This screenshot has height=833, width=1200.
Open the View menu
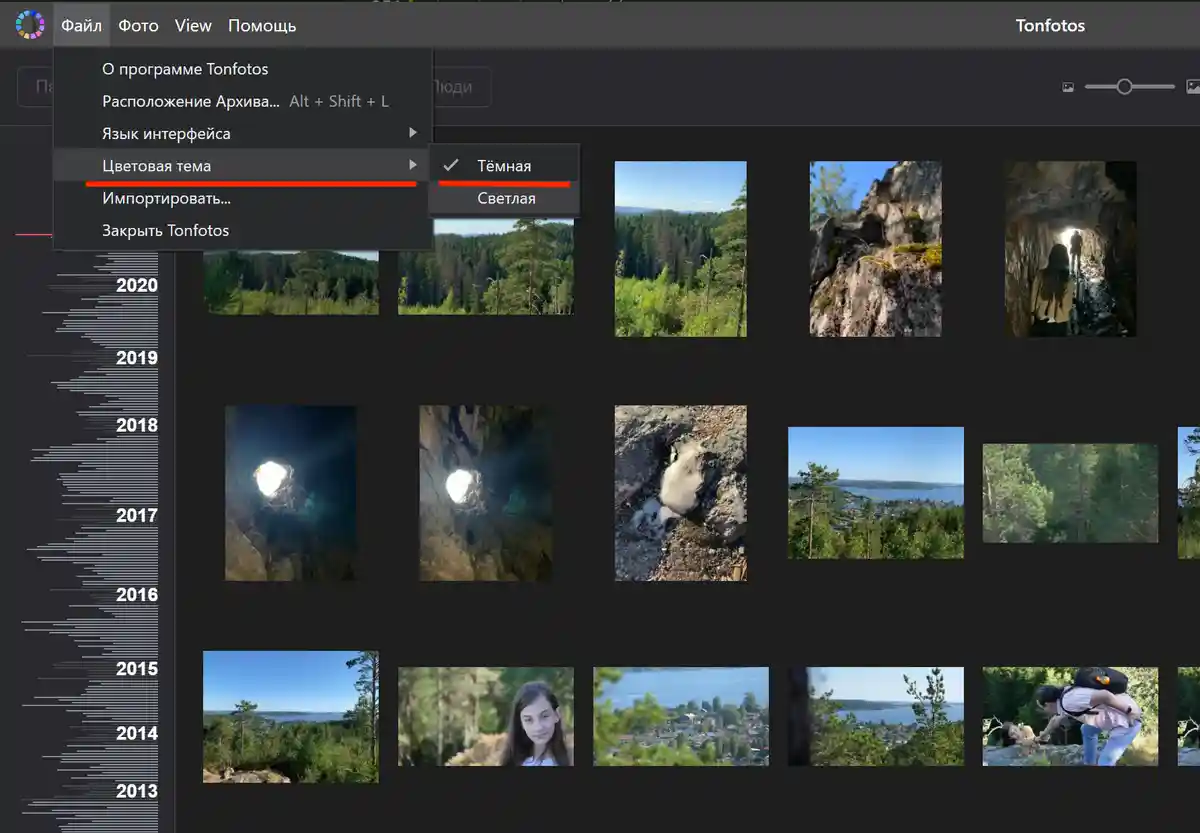click(193, 25)
